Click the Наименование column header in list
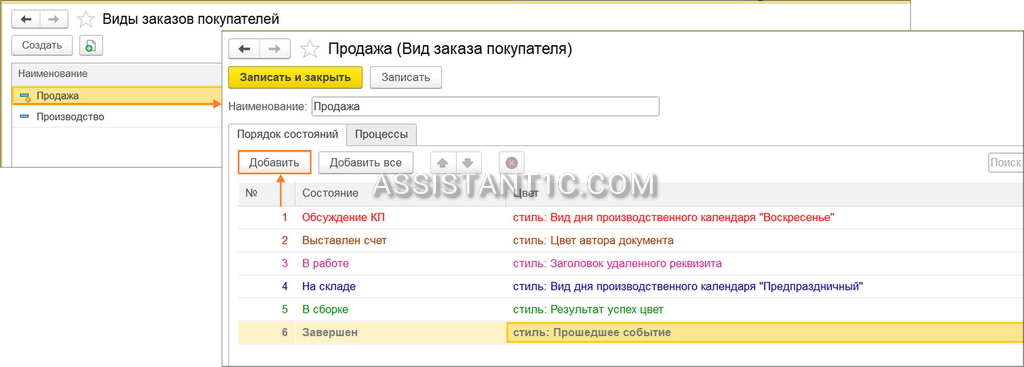Screen dimensions: 1024x367 tap(118, 74)
